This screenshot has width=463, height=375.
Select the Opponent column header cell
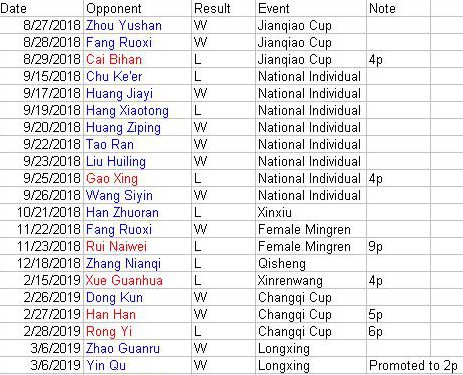pyautogui.click(x=137, y=8)
